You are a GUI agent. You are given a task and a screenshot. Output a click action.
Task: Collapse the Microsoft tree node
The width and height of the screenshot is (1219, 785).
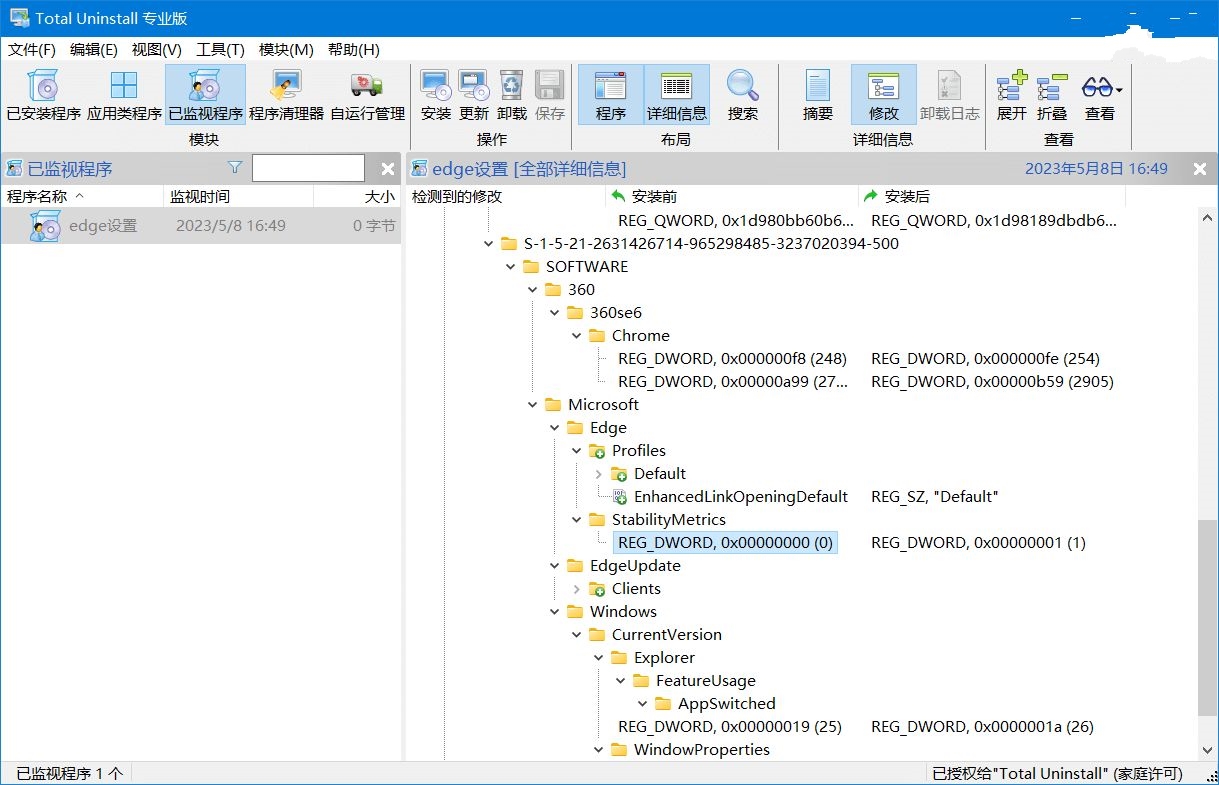532,405
